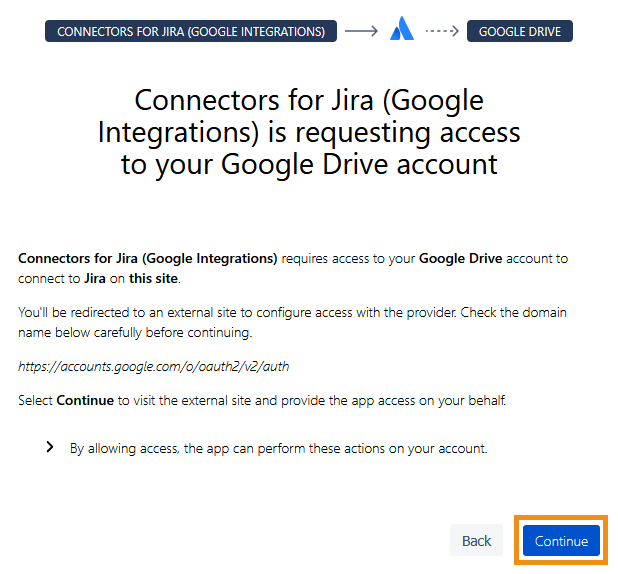Go back using the Back button
This screenshot has width=618, height=574.
pyautogui.click(x=476, y=541)
